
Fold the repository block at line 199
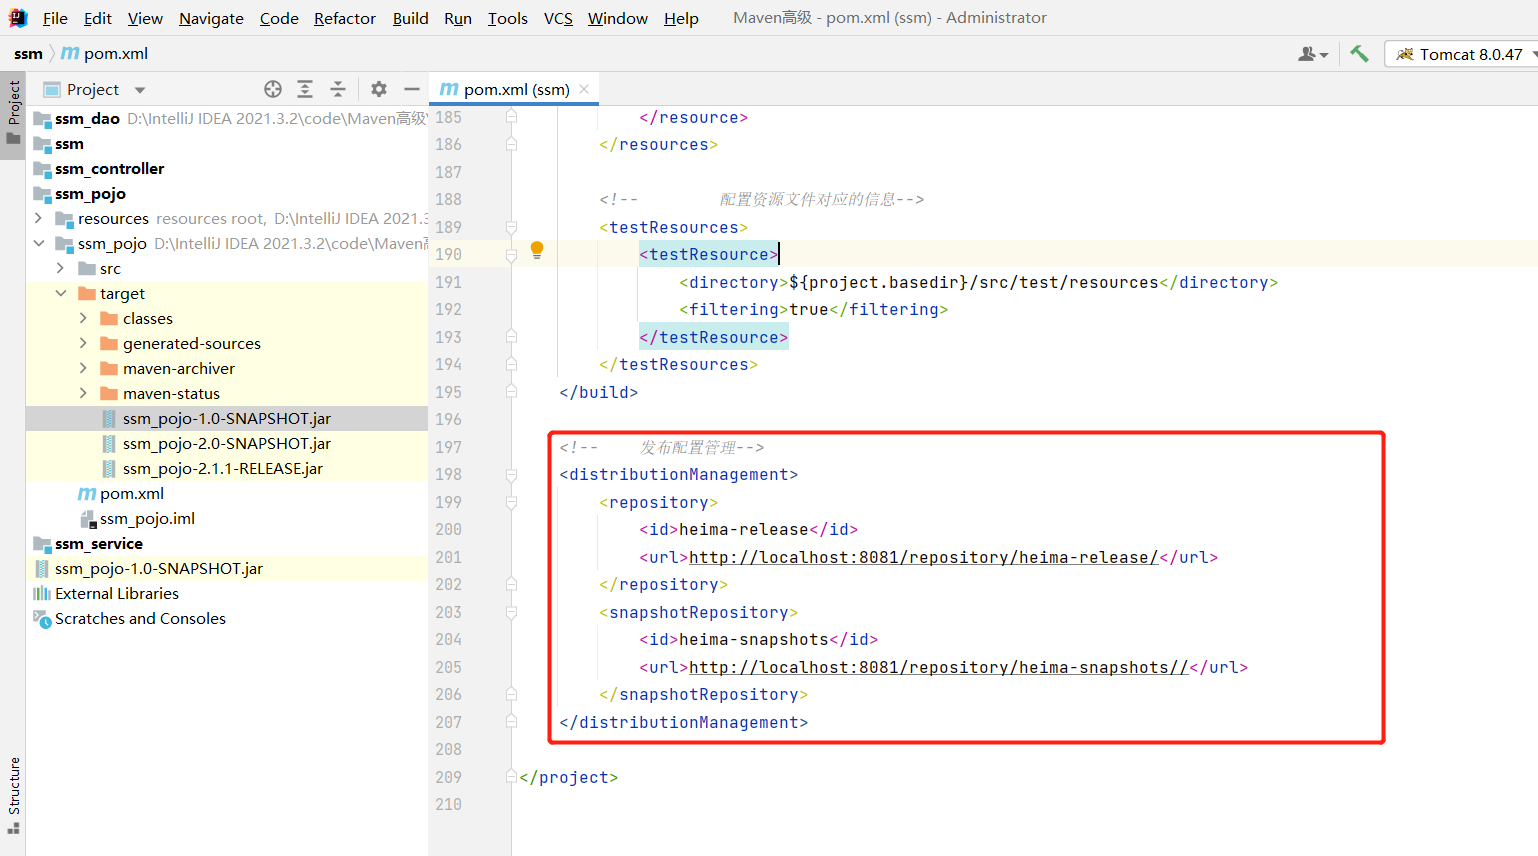pyautogui.click(x=511, y=502)
